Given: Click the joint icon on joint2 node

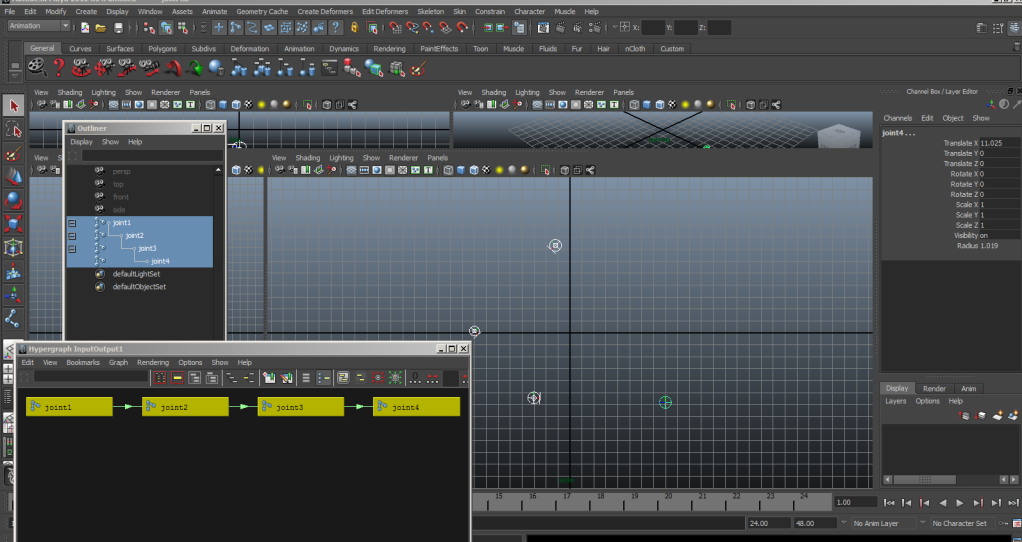Looking at the screenshot, I should [151, 407].
